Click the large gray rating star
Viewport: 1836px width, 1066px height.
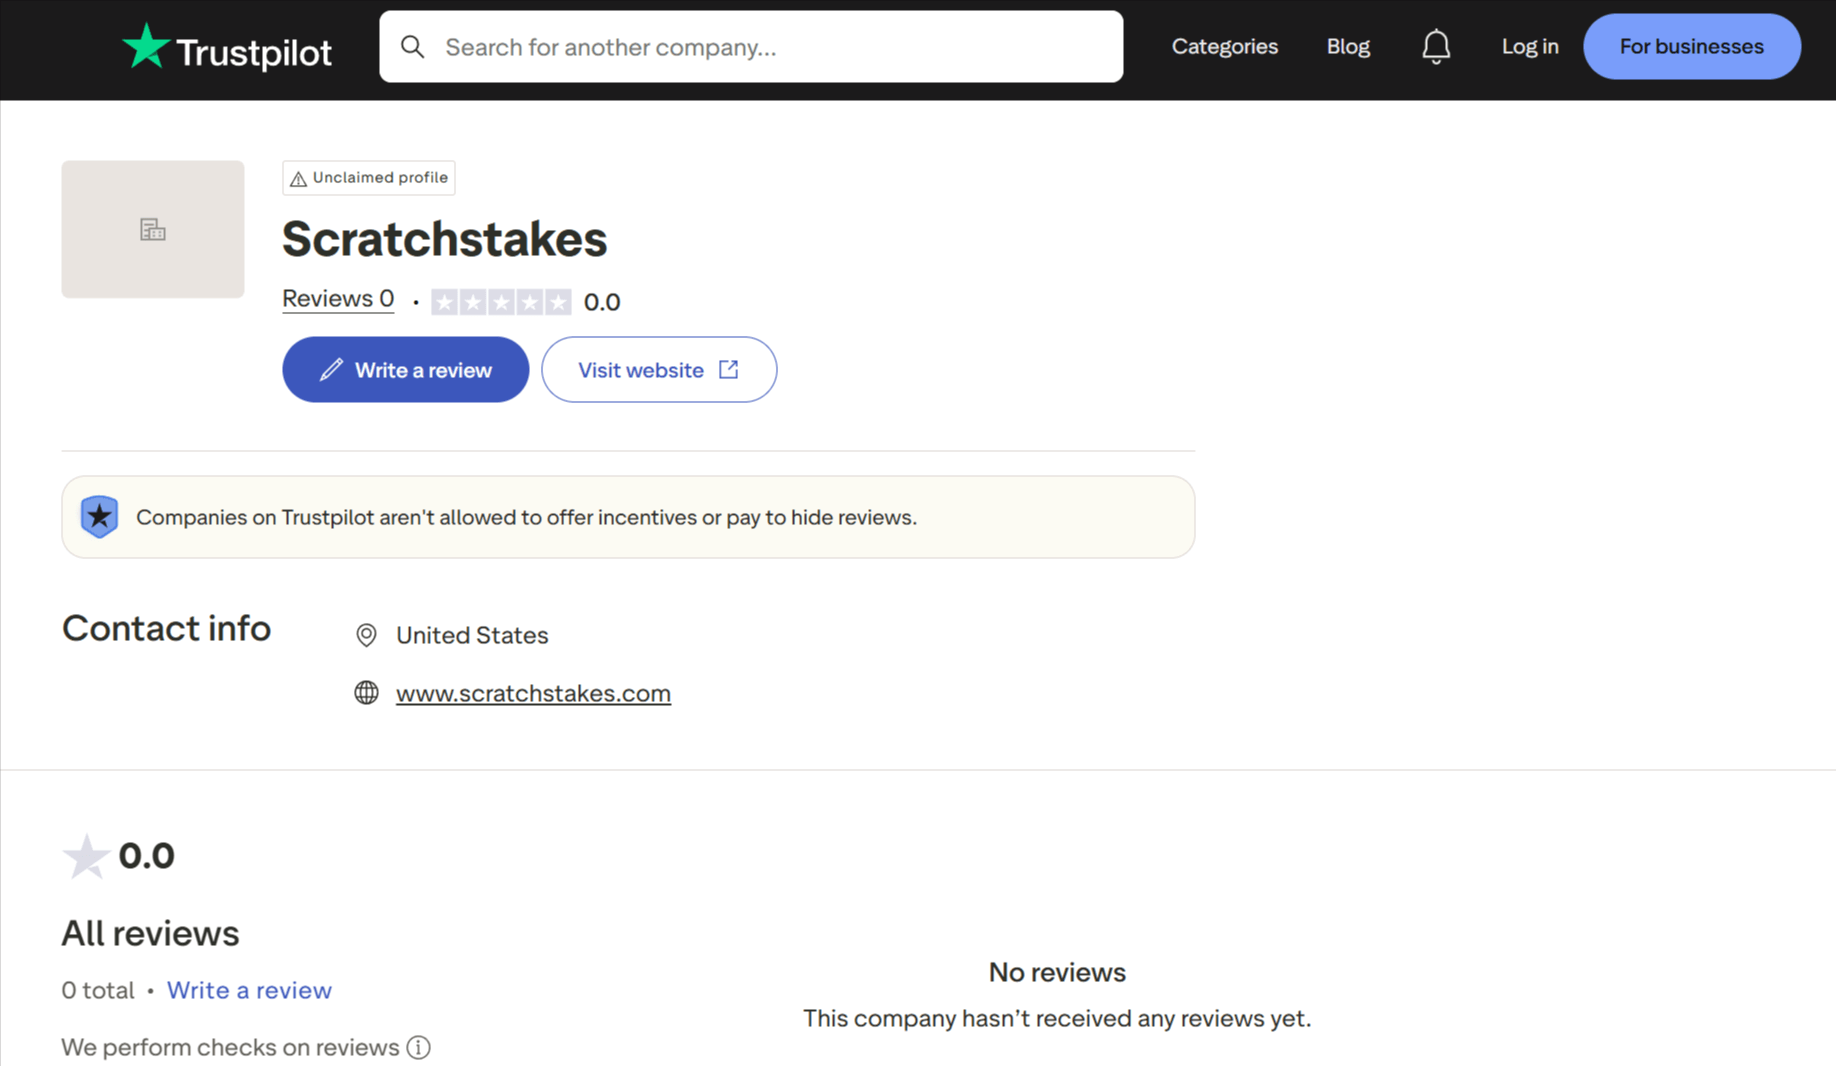click(x=86, y=856)
